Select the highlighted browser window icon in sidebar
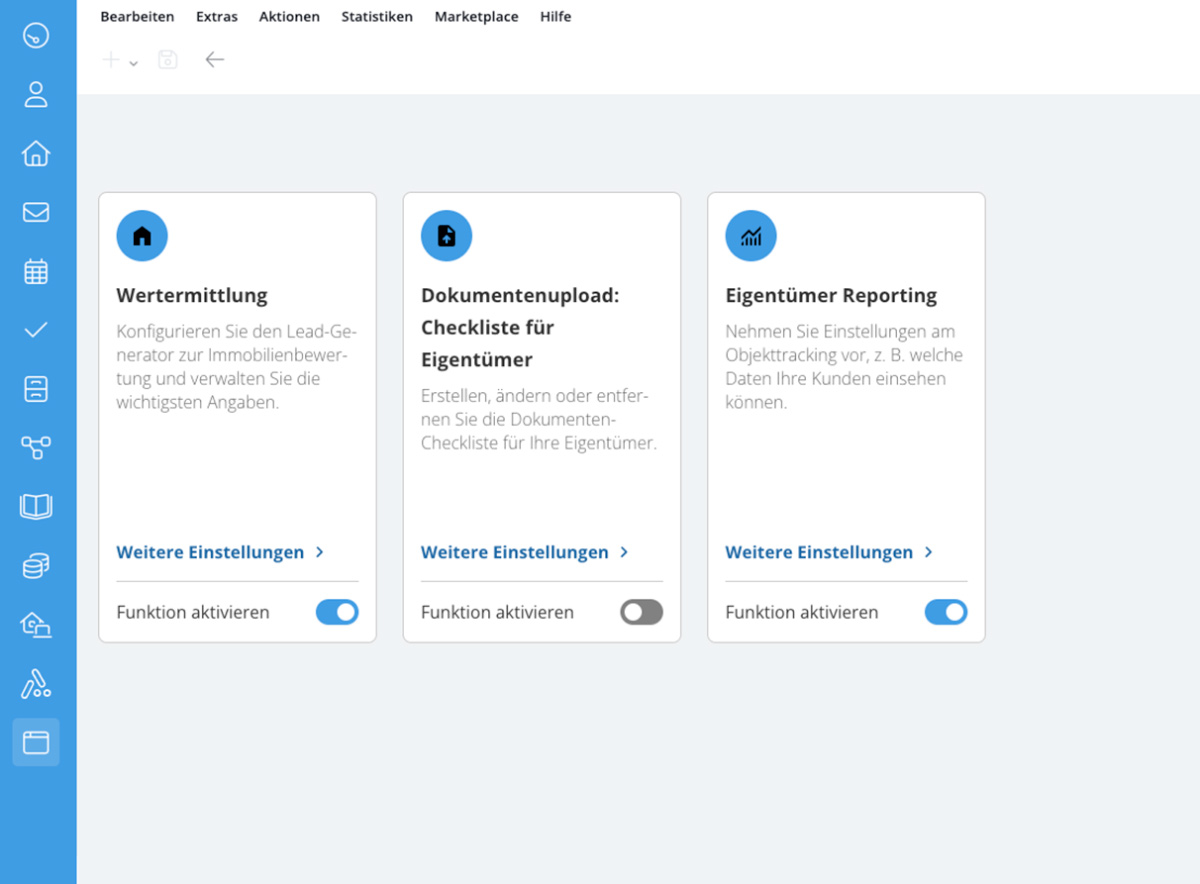Image resolution: width=1200 pixels, height=884 pixels. click(x=36, y=742)
